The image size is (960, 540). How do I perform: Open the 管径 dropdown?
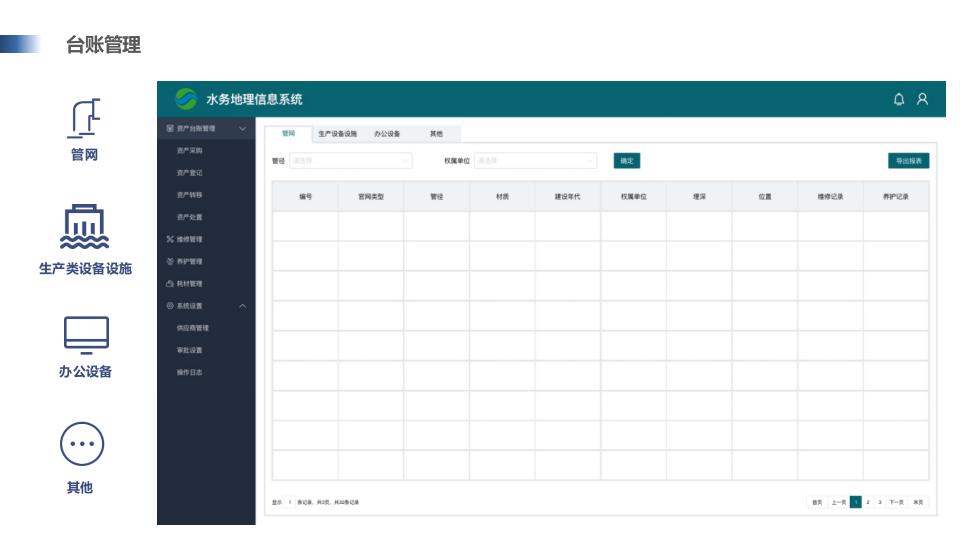[351, 161]
